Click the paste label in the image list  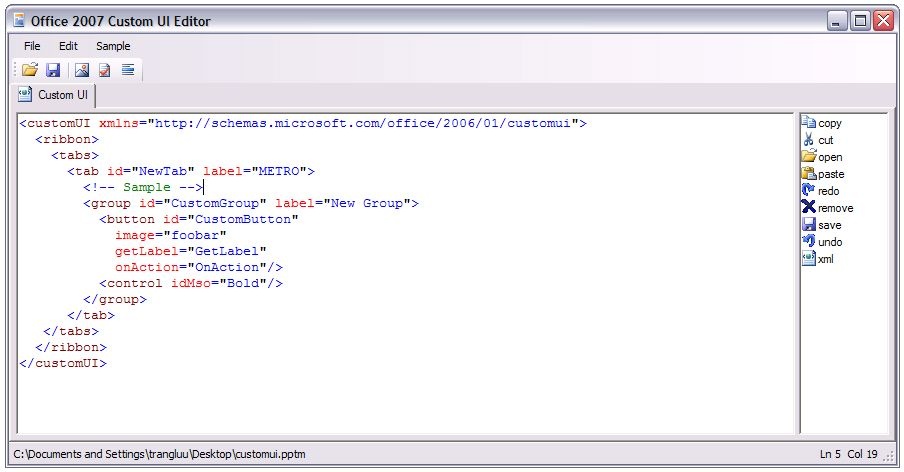click(831, 174)
